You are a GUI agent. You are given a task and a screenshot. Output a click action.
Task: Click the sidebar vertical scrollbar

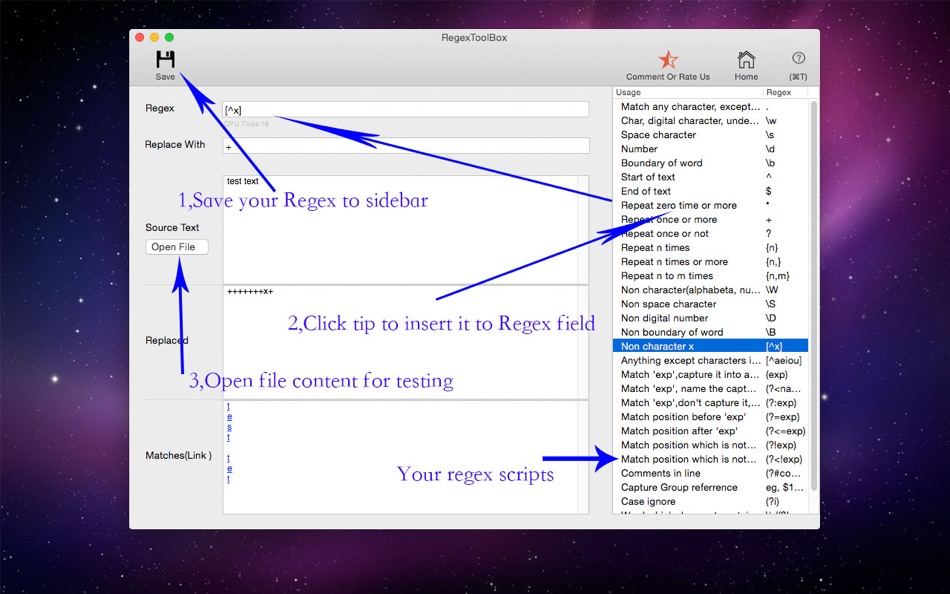814,297
